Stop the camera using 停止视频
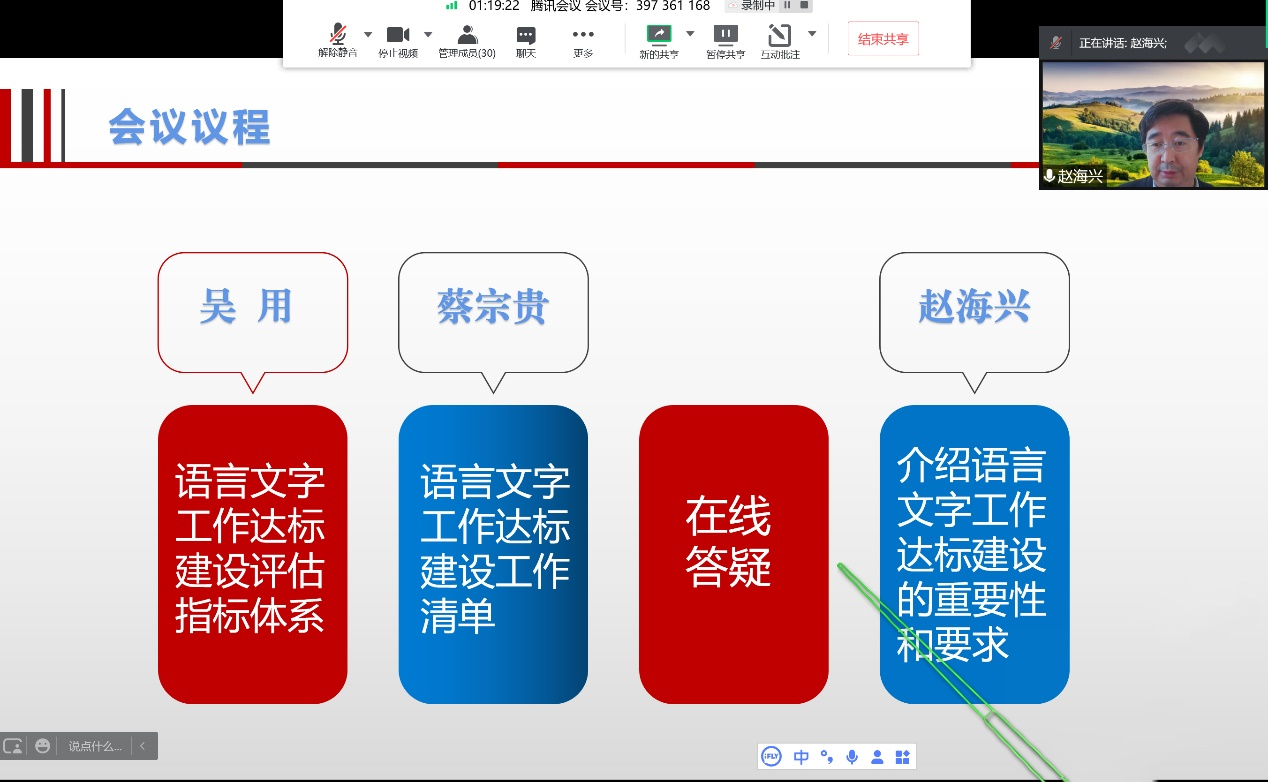 398,40
